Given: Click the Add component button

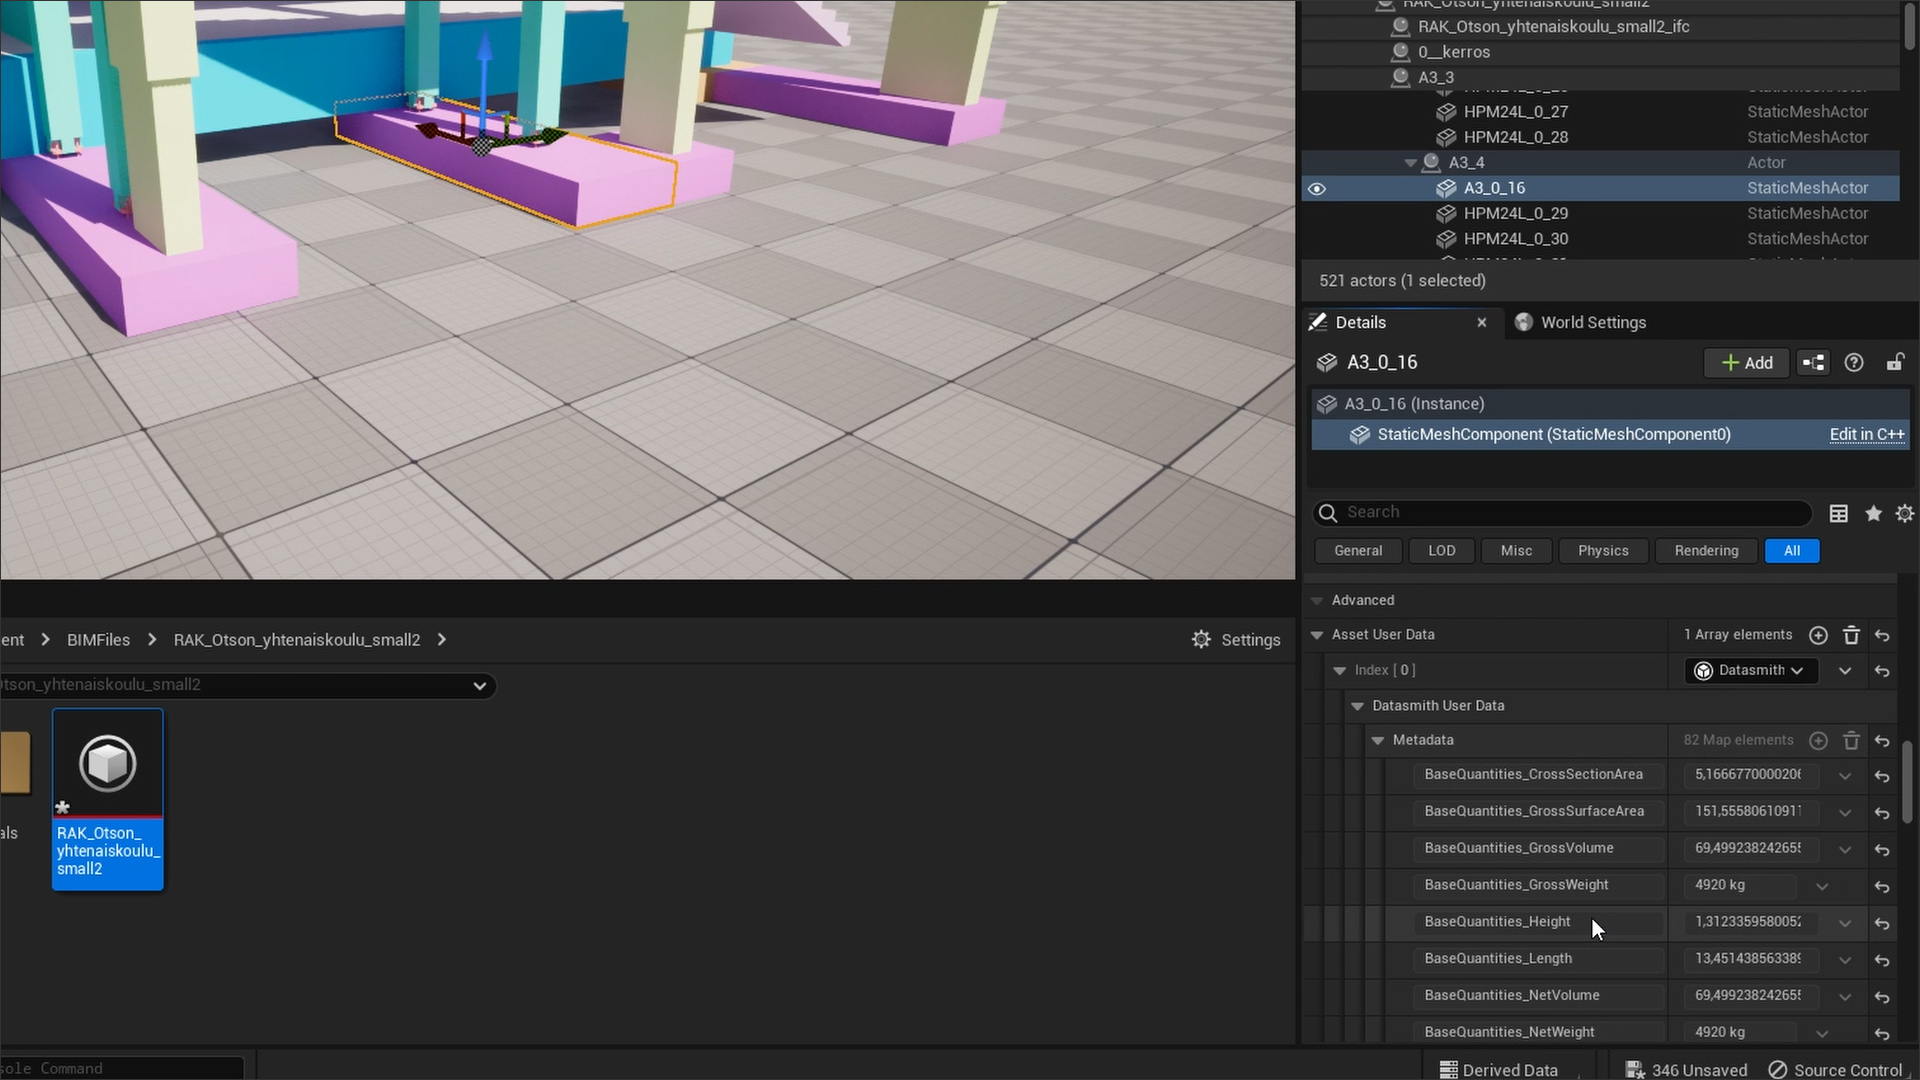Looking at the screenshot, I should (1746, 363).
